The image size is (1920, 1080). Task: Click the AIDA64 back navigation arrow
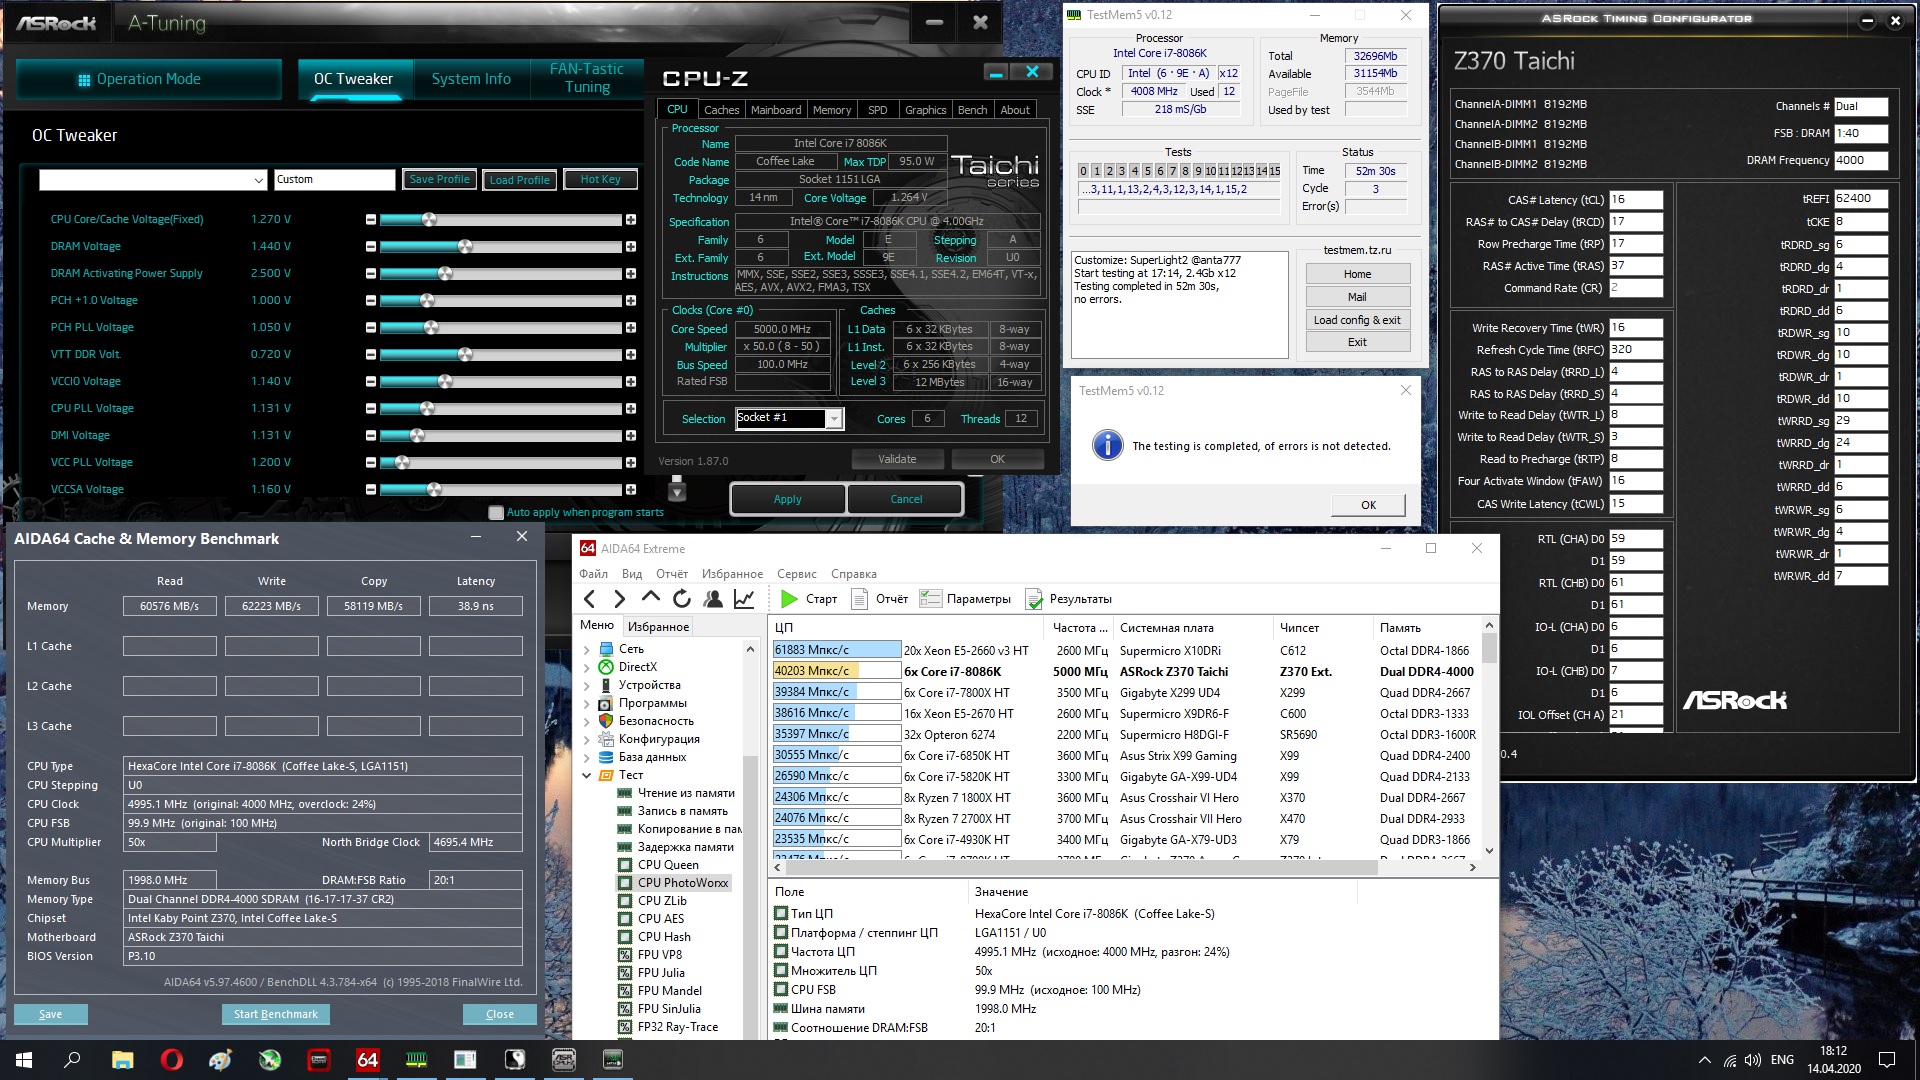click(590, 599)
